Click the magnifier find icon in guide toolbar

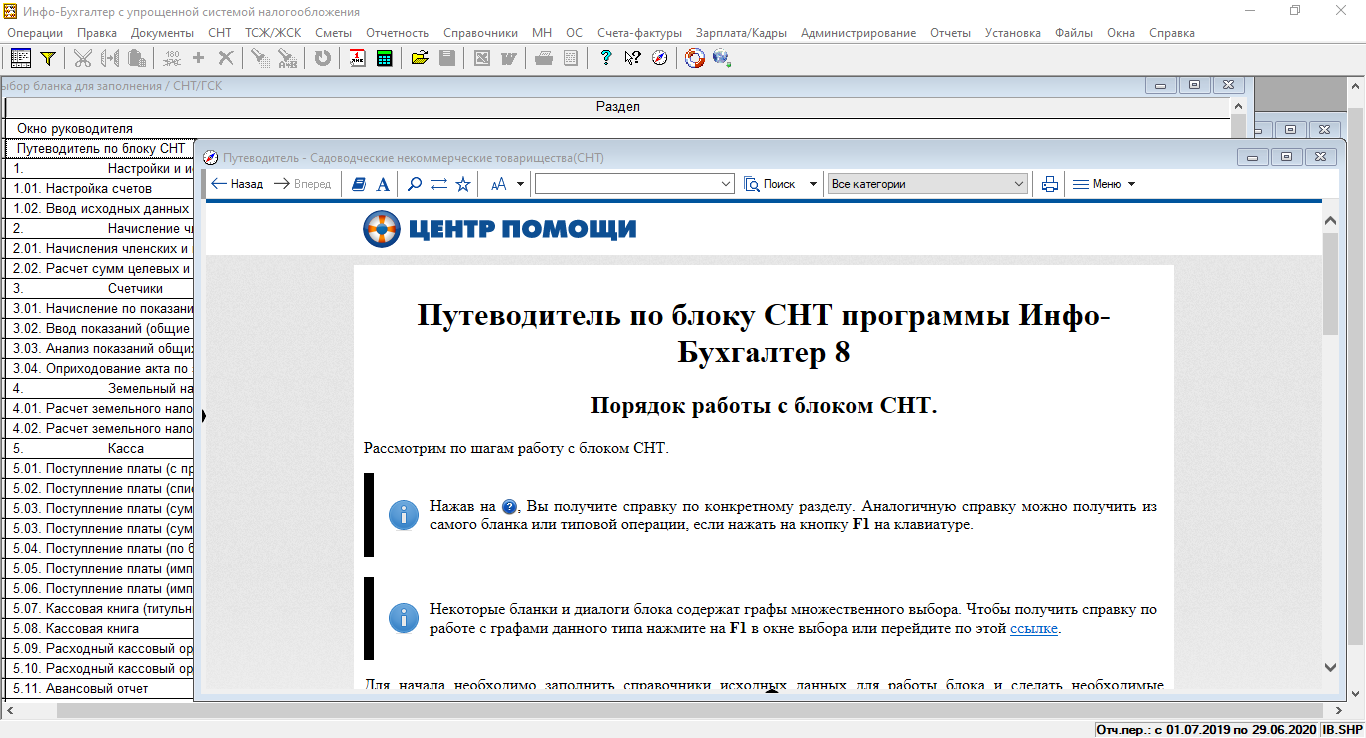(415, 184)
